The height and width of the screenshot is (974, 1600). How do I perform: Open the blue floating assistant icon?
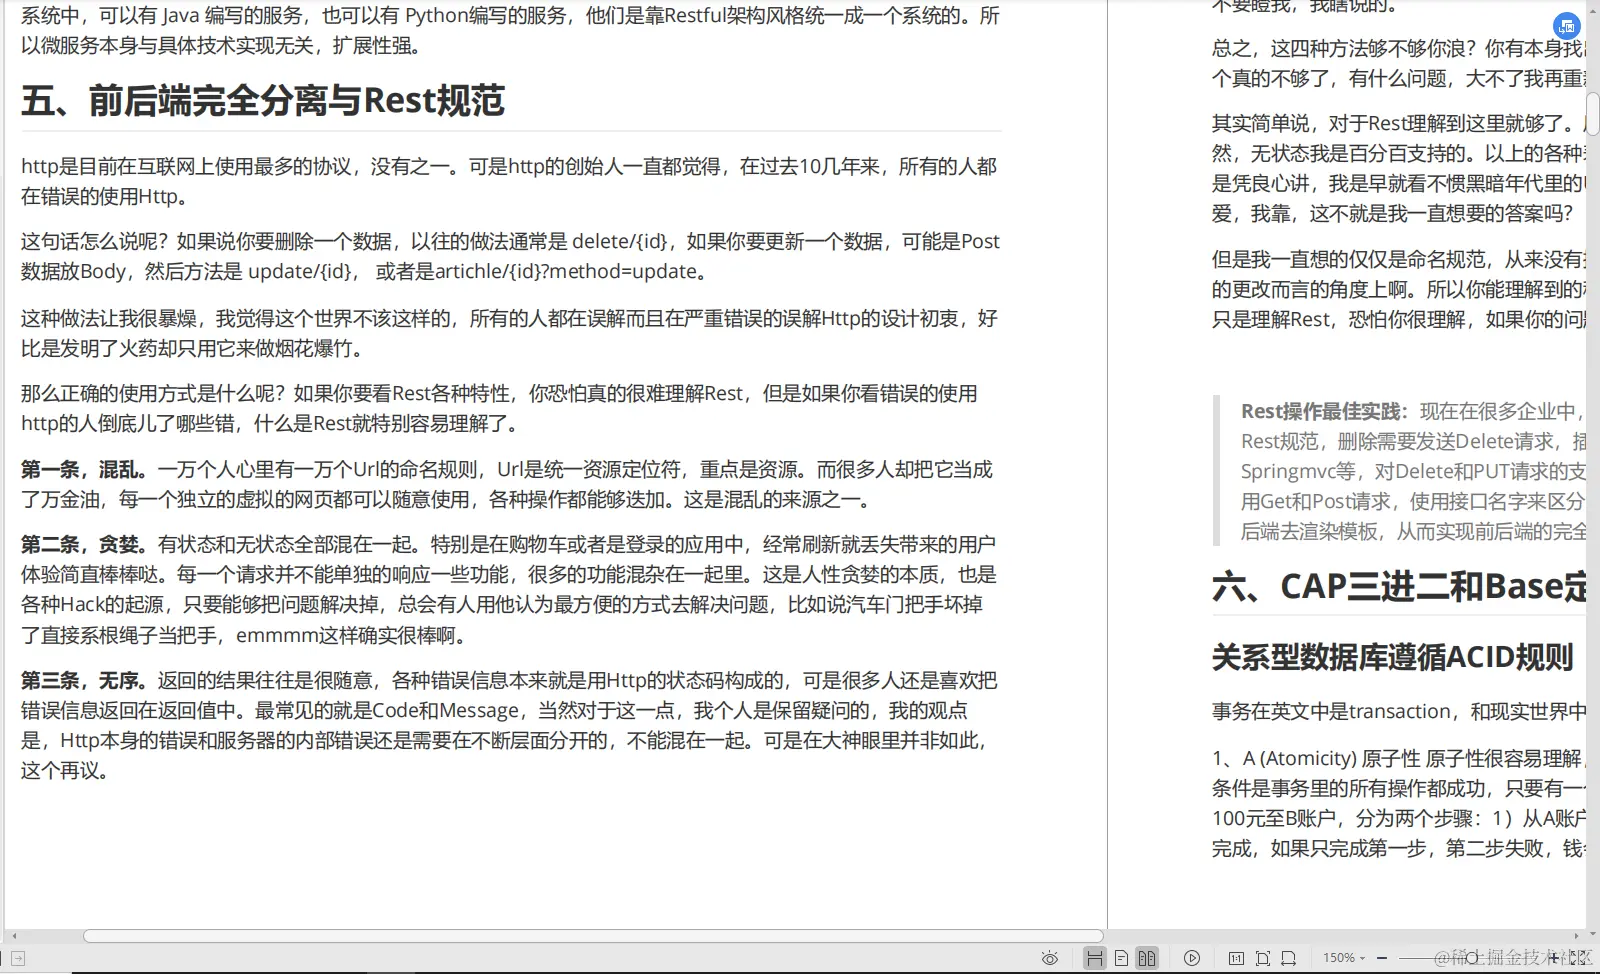tap(1566, 26)
